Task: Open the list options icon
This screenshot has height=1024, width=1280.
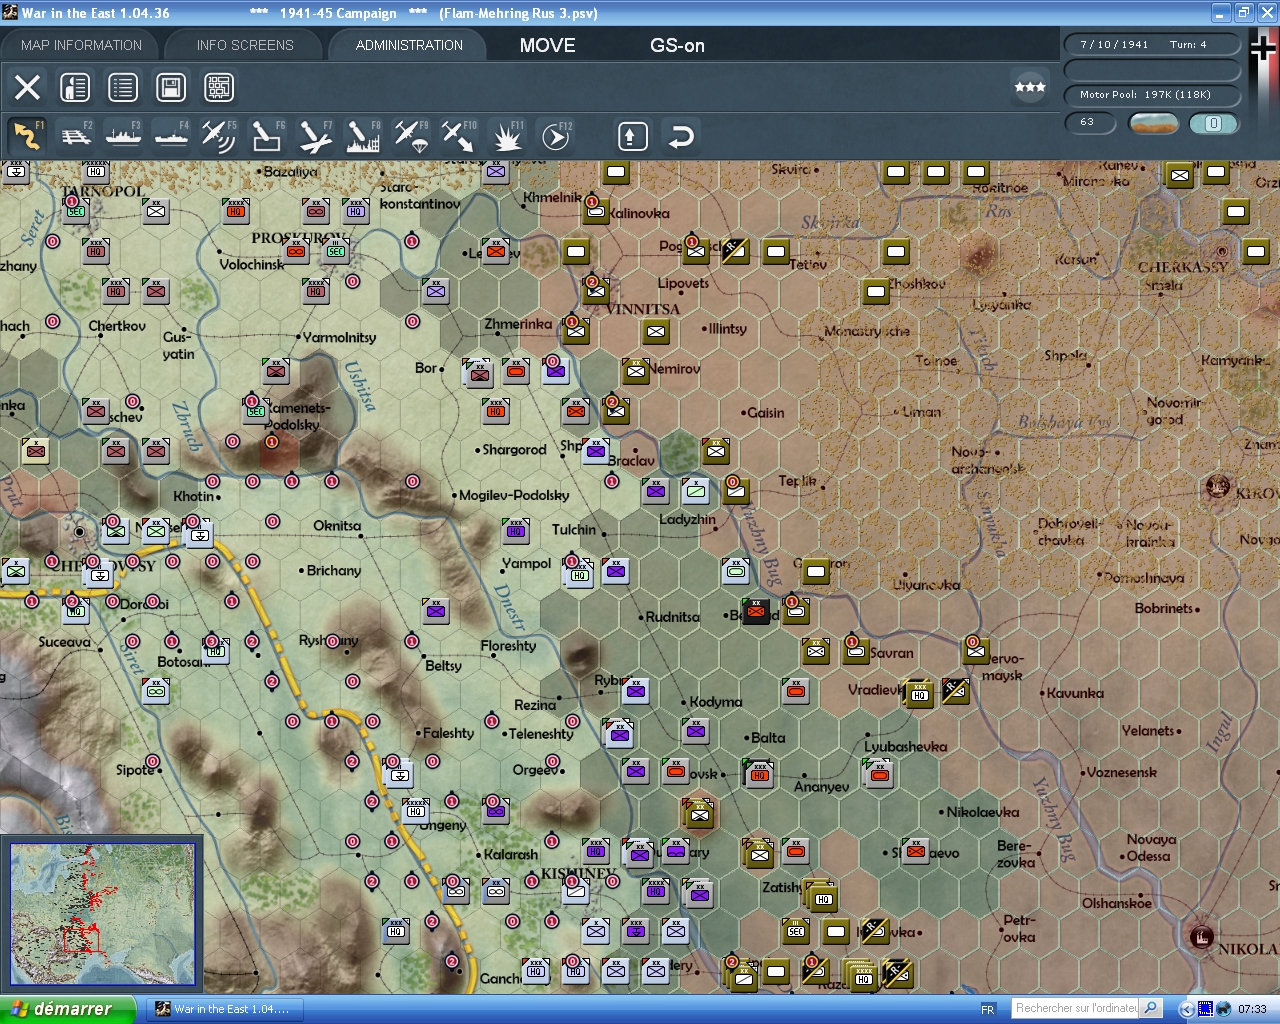Action: pyautogui.click(x=123, y=87)
